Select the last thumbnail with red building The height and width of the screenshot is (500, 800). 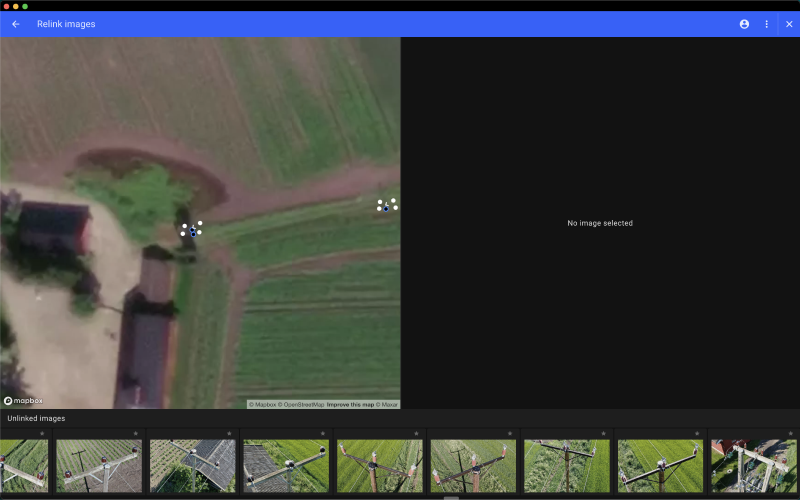pos(754,465)
